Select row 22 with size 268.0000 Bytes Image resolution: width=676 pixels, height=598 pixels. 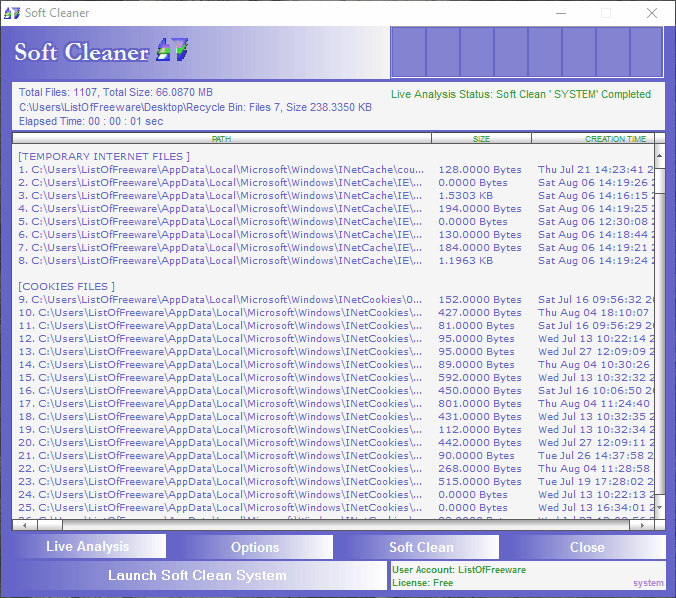(x=335, y=469)
